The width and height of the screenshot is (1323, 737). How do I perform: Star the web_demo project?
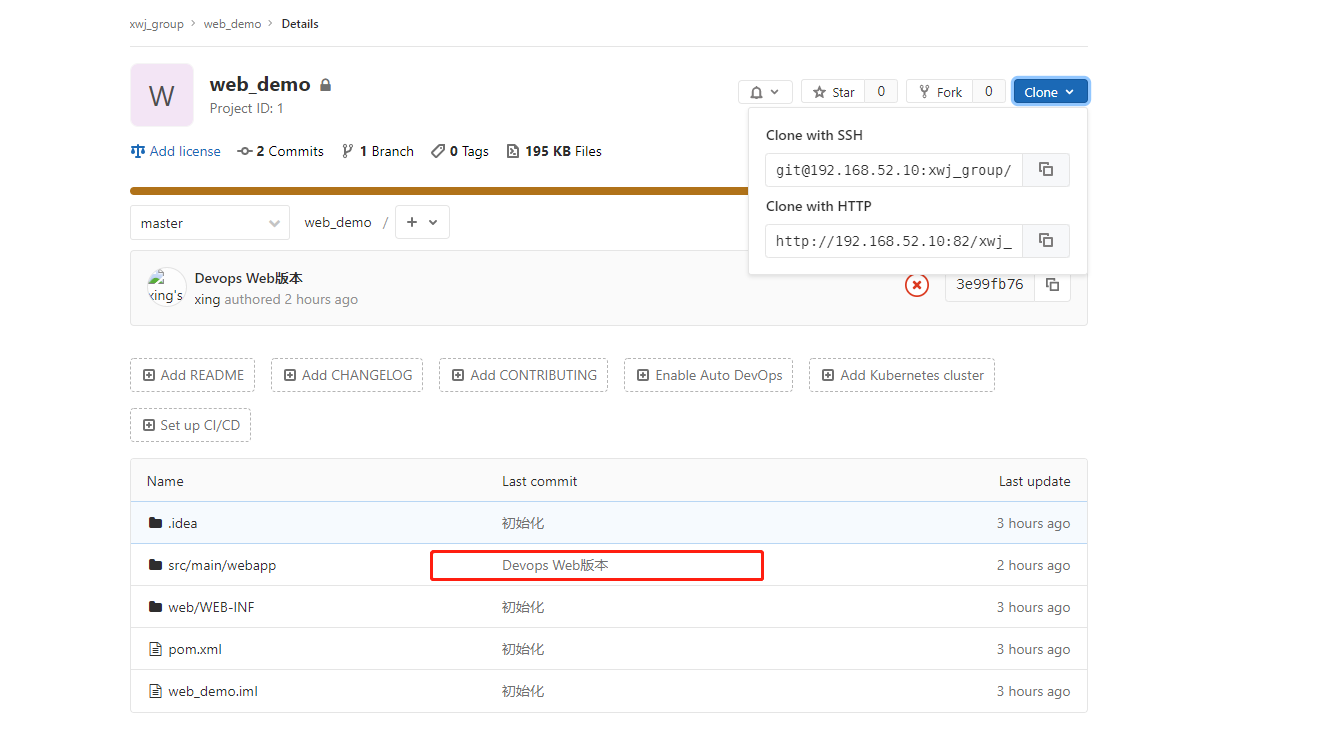click(x=833, y=92)
